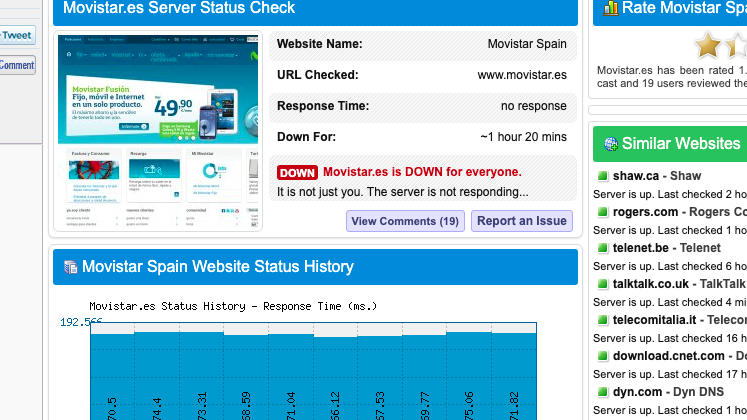Click the 192.566 axis label on chart

[81, 322]
